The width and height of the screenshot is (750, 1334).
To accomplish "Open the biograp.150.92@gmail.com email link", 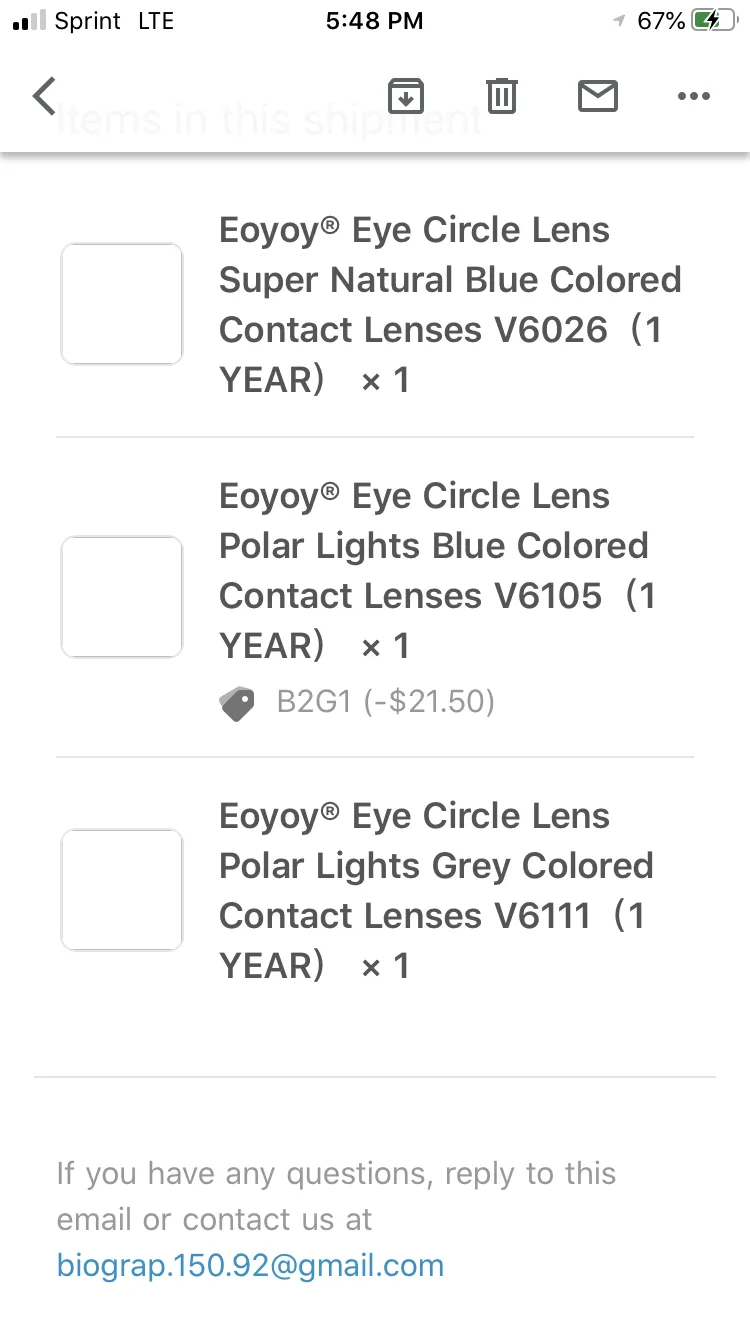I will 250,1266.
